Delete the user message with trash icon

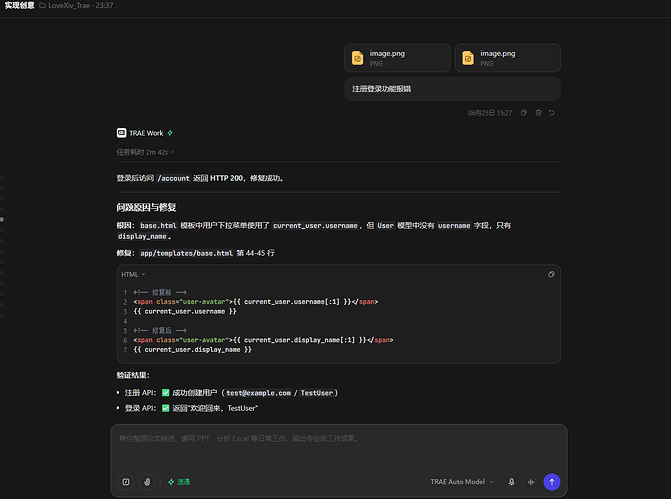[538, 113]
